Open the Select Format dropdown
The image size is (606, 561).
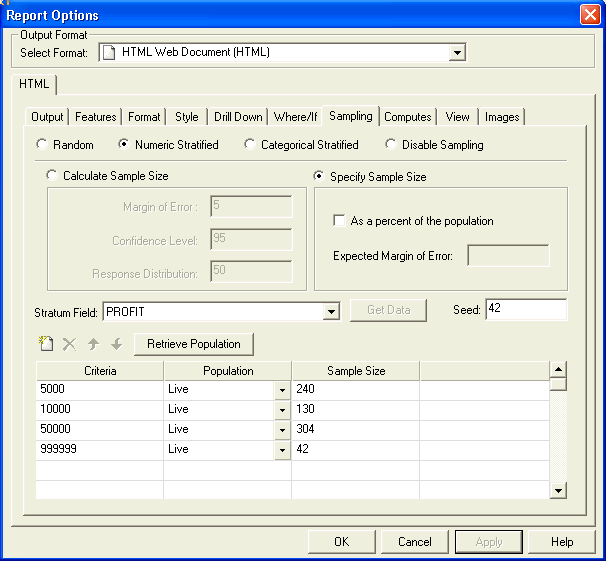pyautogui.click(x=457, y=53)
